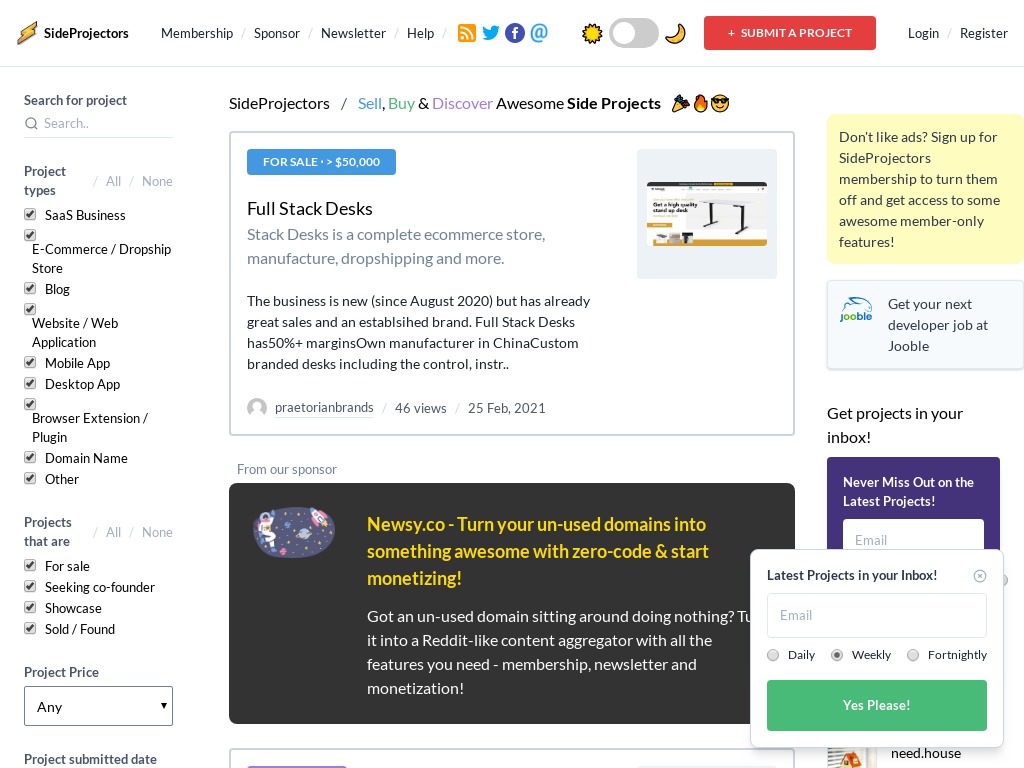Screen dimensions: 1024x768
Task: Select the Daily frequency radio
Action: (773, 655)
